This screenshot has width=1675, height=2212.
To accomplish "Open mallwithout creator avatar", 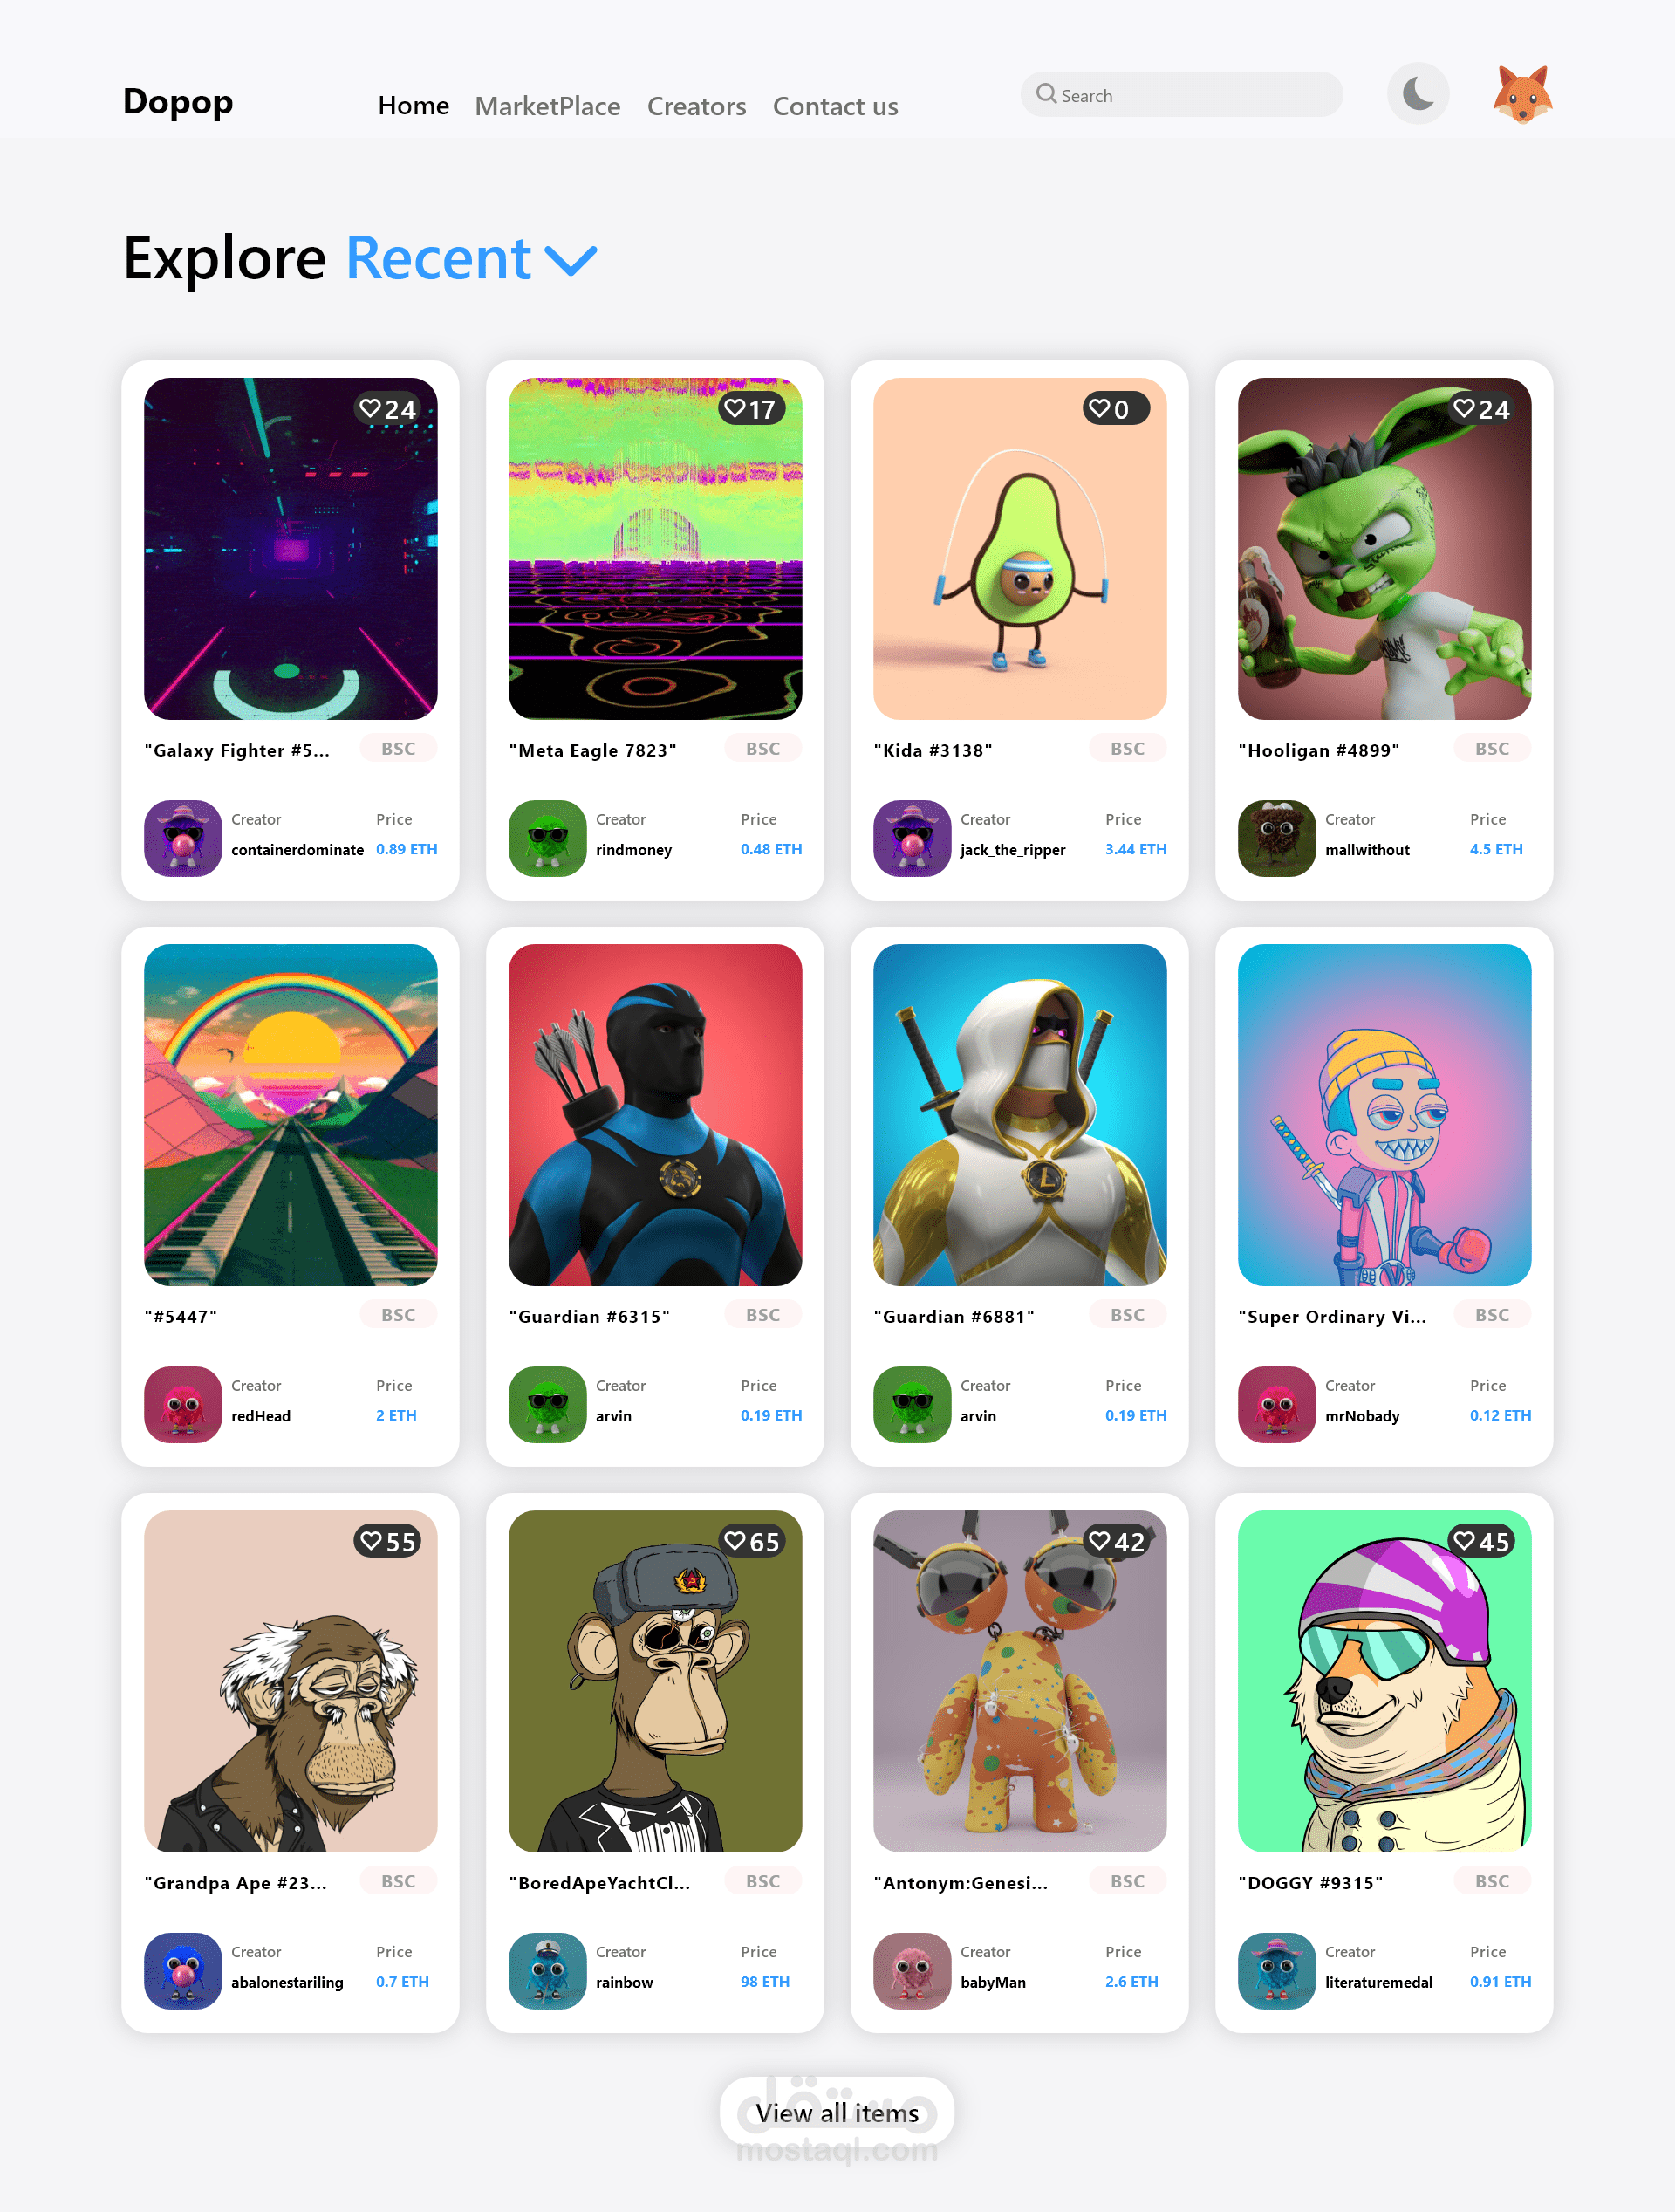I will point(1276,838).
